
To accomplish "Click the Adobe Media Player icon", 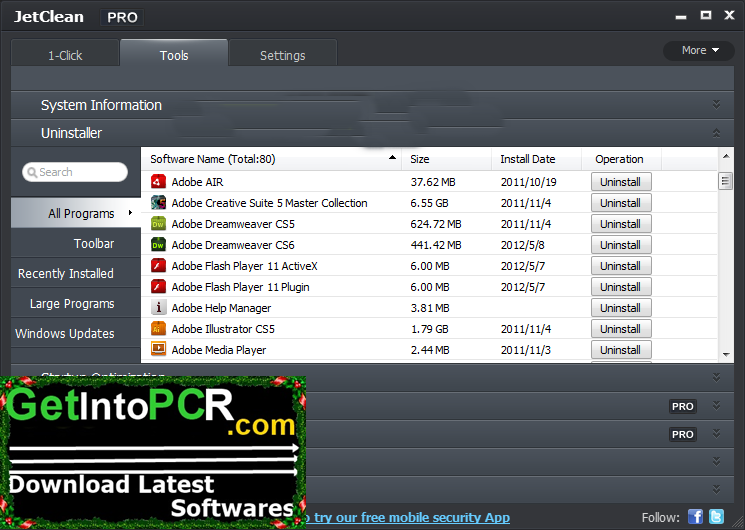I will click(x=158, y=349).
